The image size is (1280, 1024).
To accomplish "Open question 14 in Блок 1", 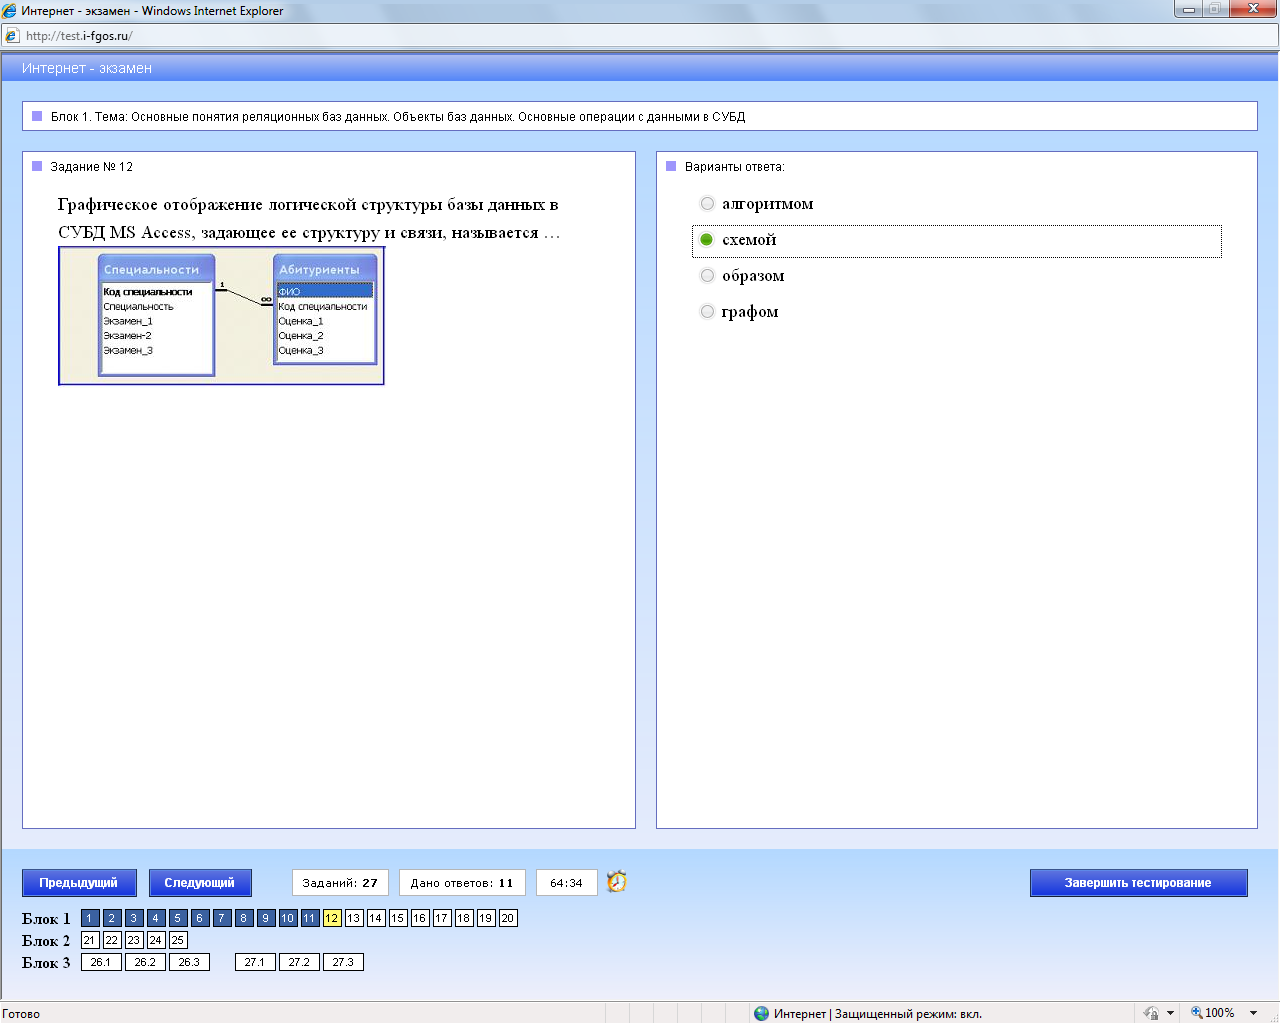I will (x=376, y=918).
